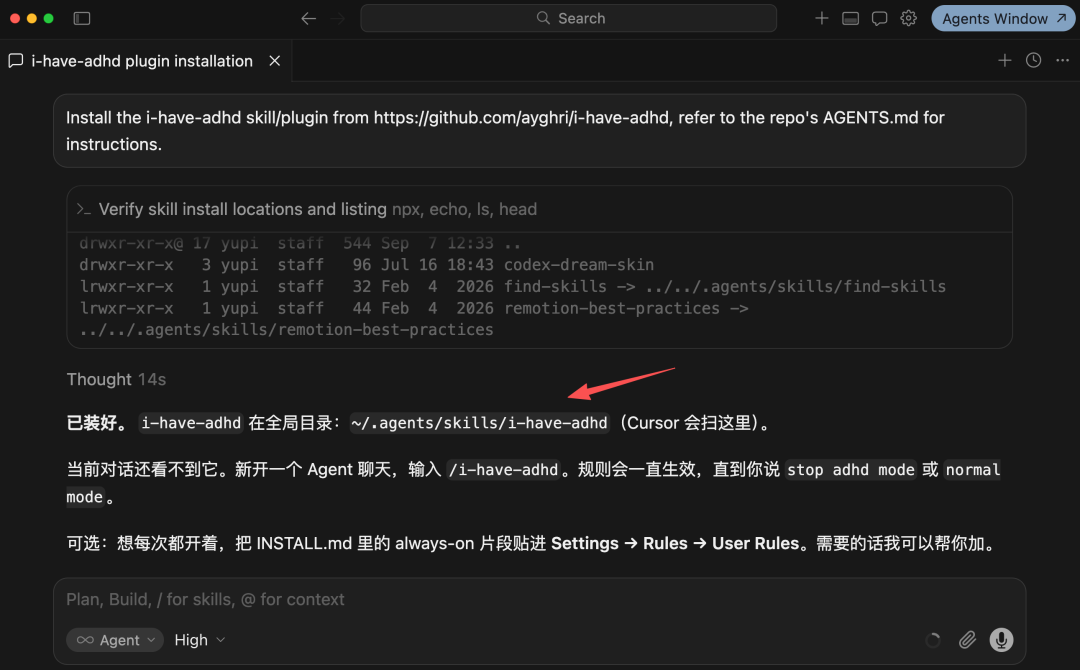
Task: Open the High effort level dropdown
Action: point(200,640)
